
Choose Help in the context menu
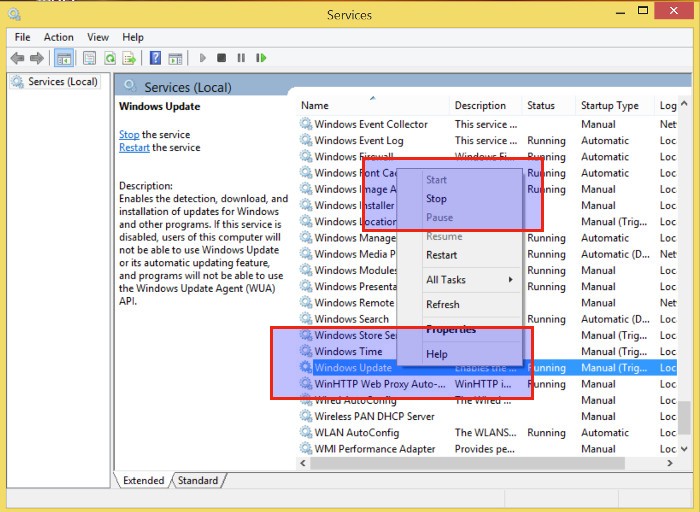coord(459,354)
